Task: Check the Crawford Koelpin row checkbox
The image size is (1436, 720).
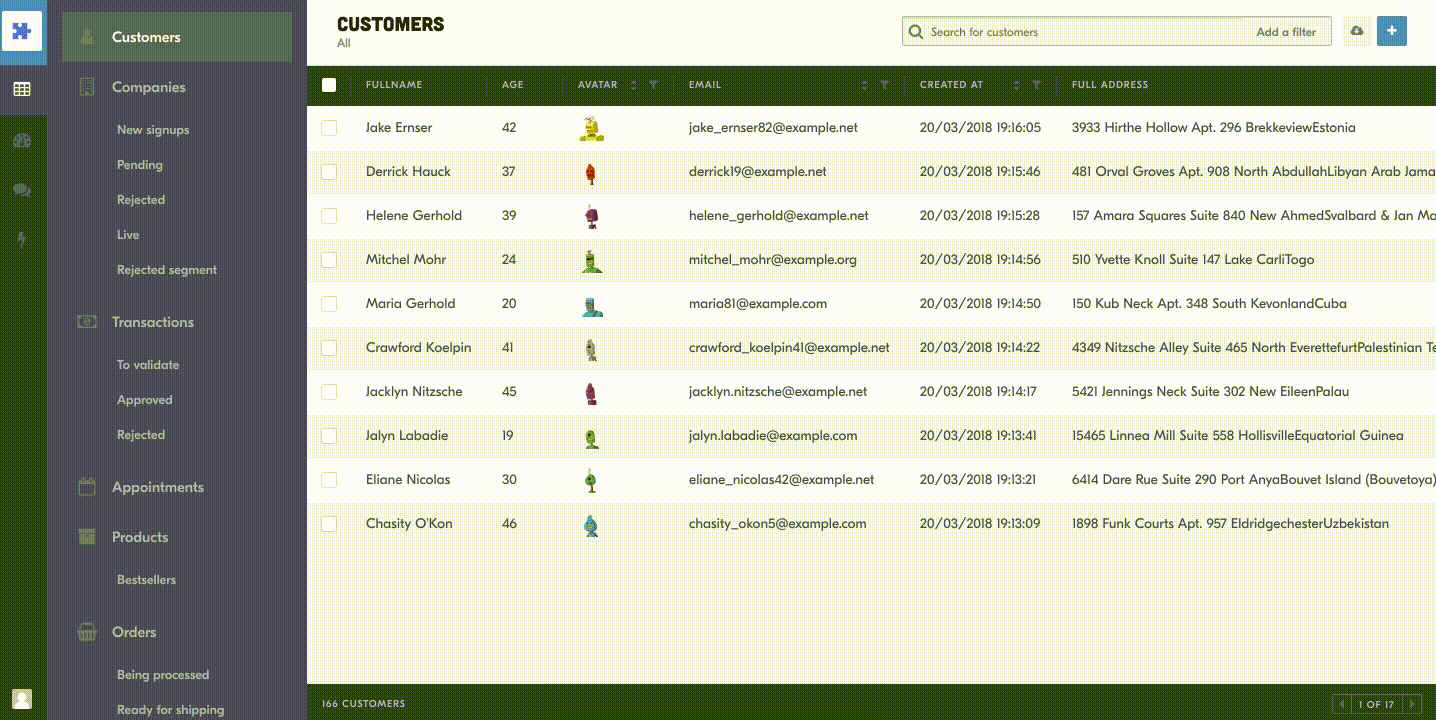Action: pos(329,348)
